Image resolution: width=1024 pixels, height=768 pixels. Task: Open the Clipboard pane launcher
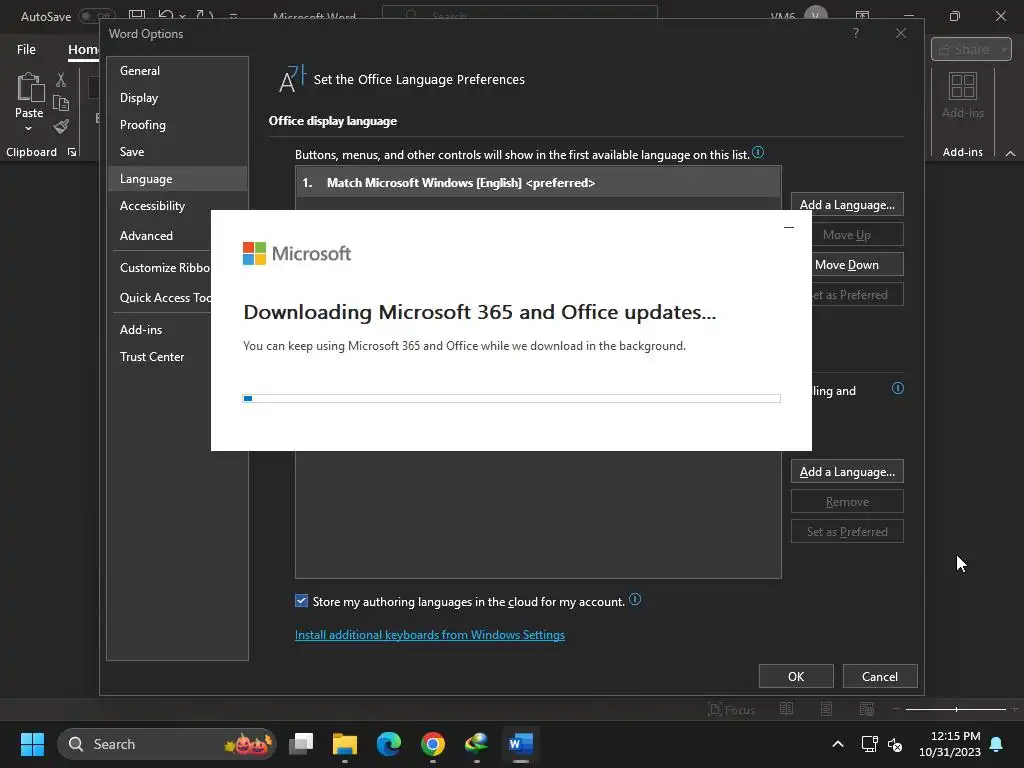pos(72,152)
